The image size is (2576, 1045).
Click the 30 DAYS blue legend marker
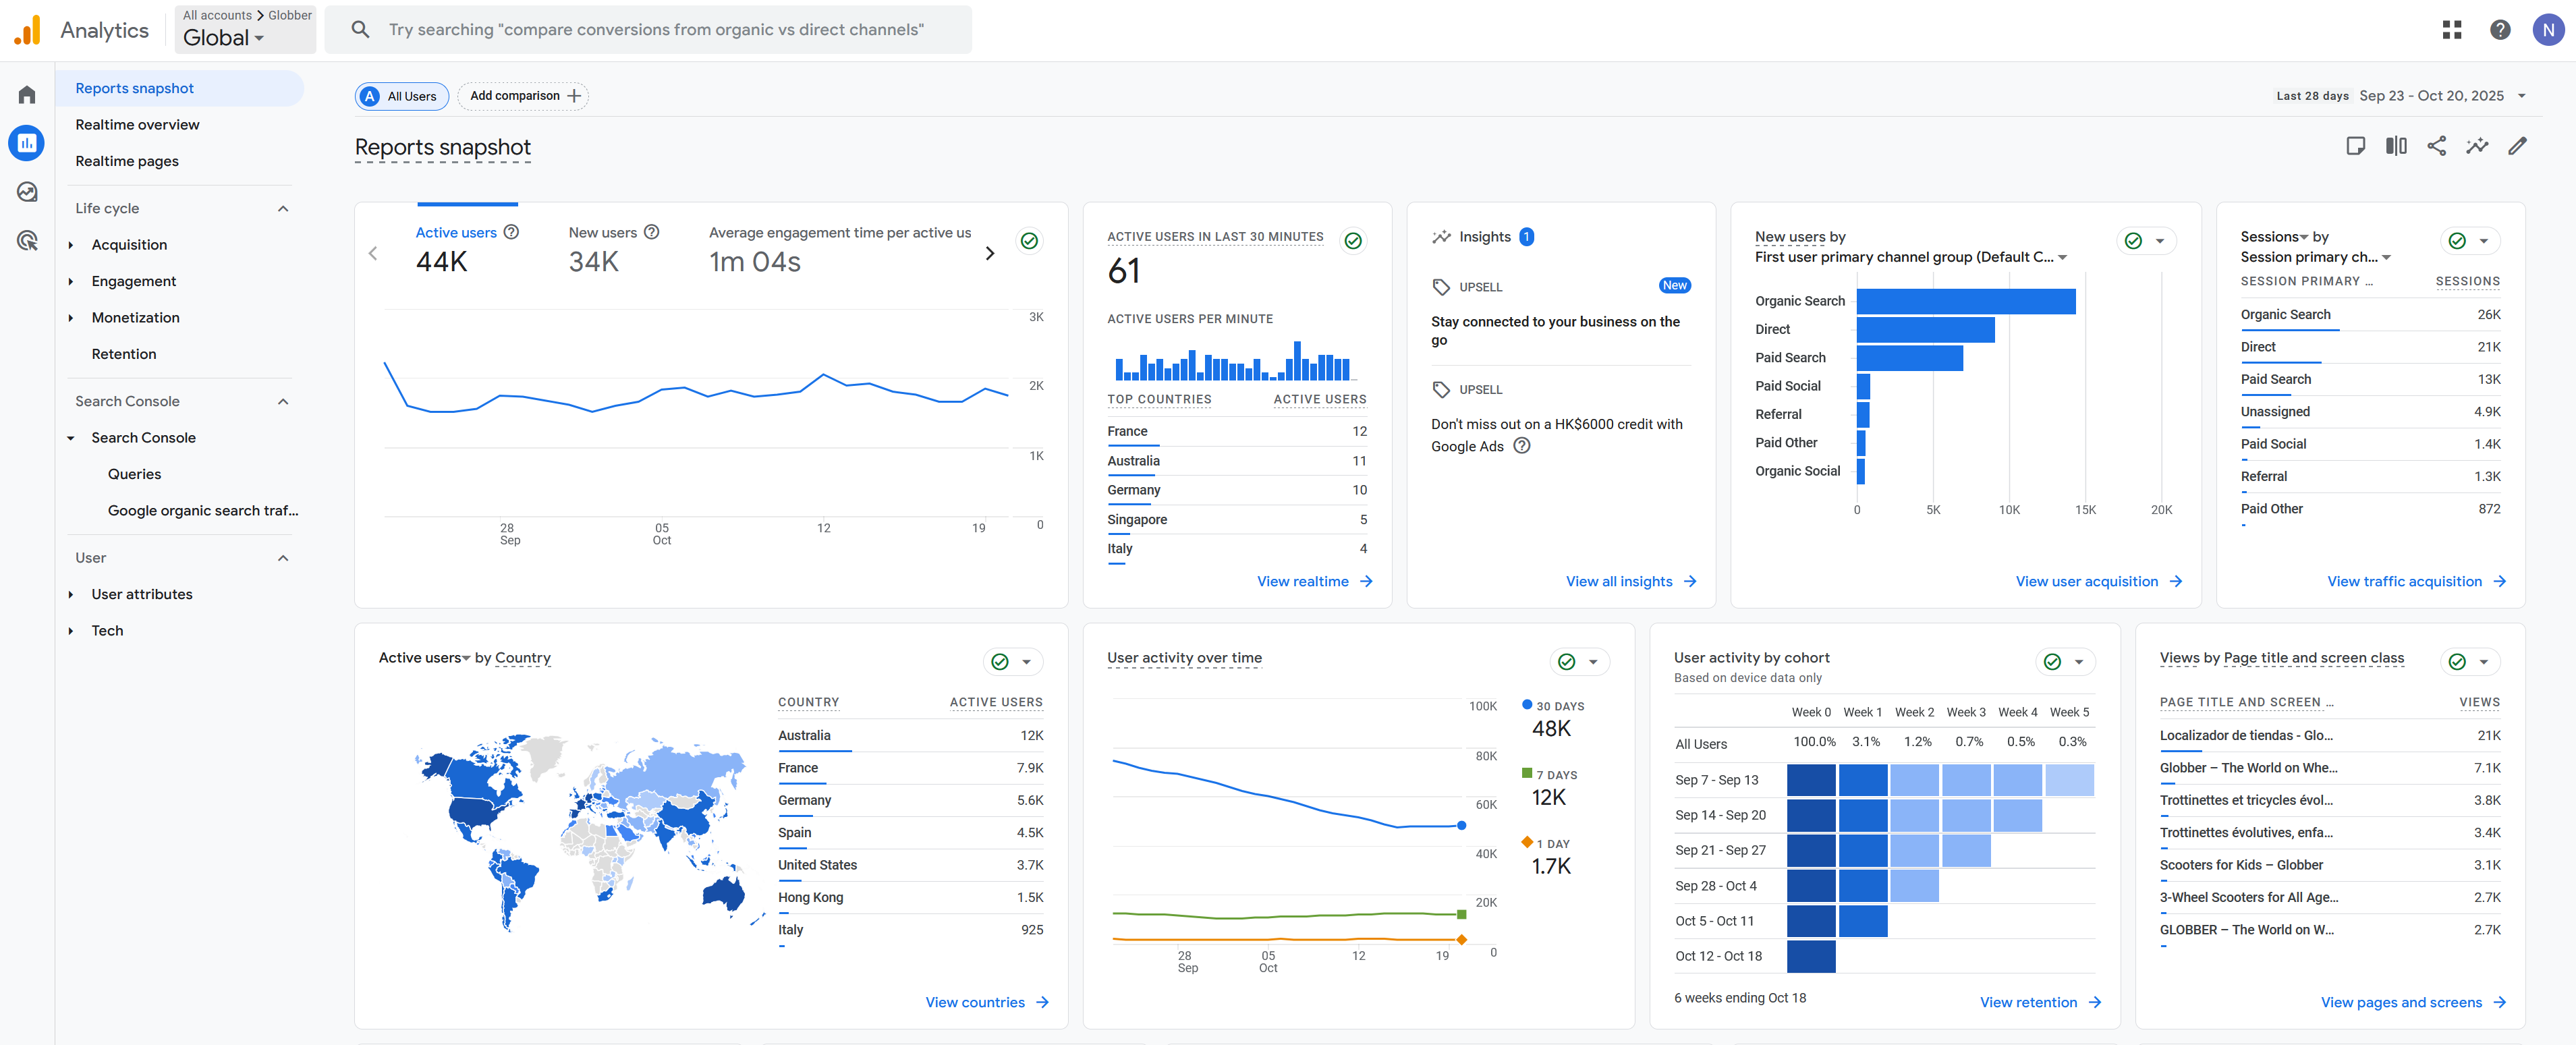click(1526, 705)
